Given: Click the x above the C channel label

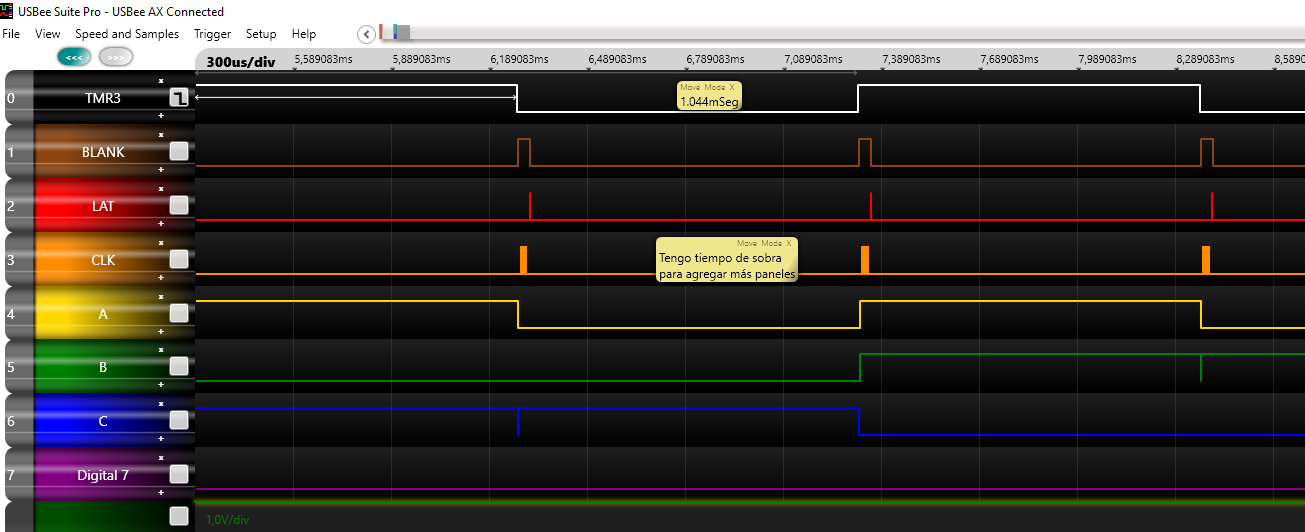Looking at the screenshot, I should (x=161, y=404).
